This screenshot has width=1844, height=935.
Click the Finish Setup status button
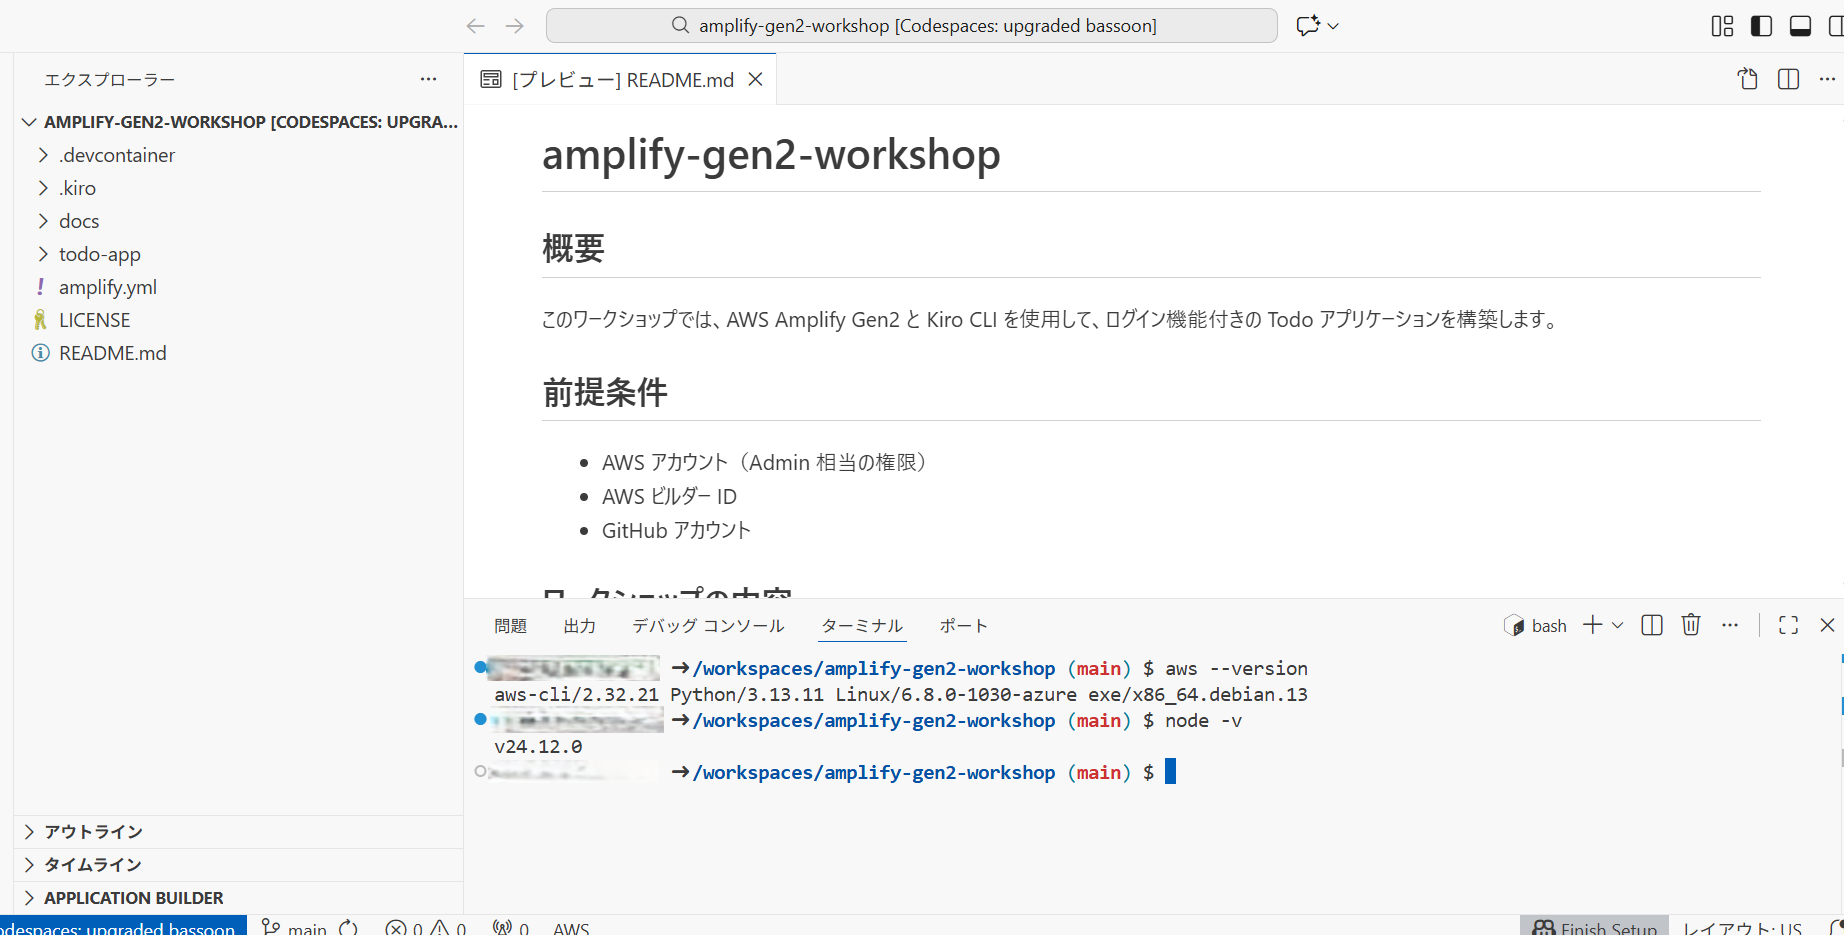(1596, 927)
